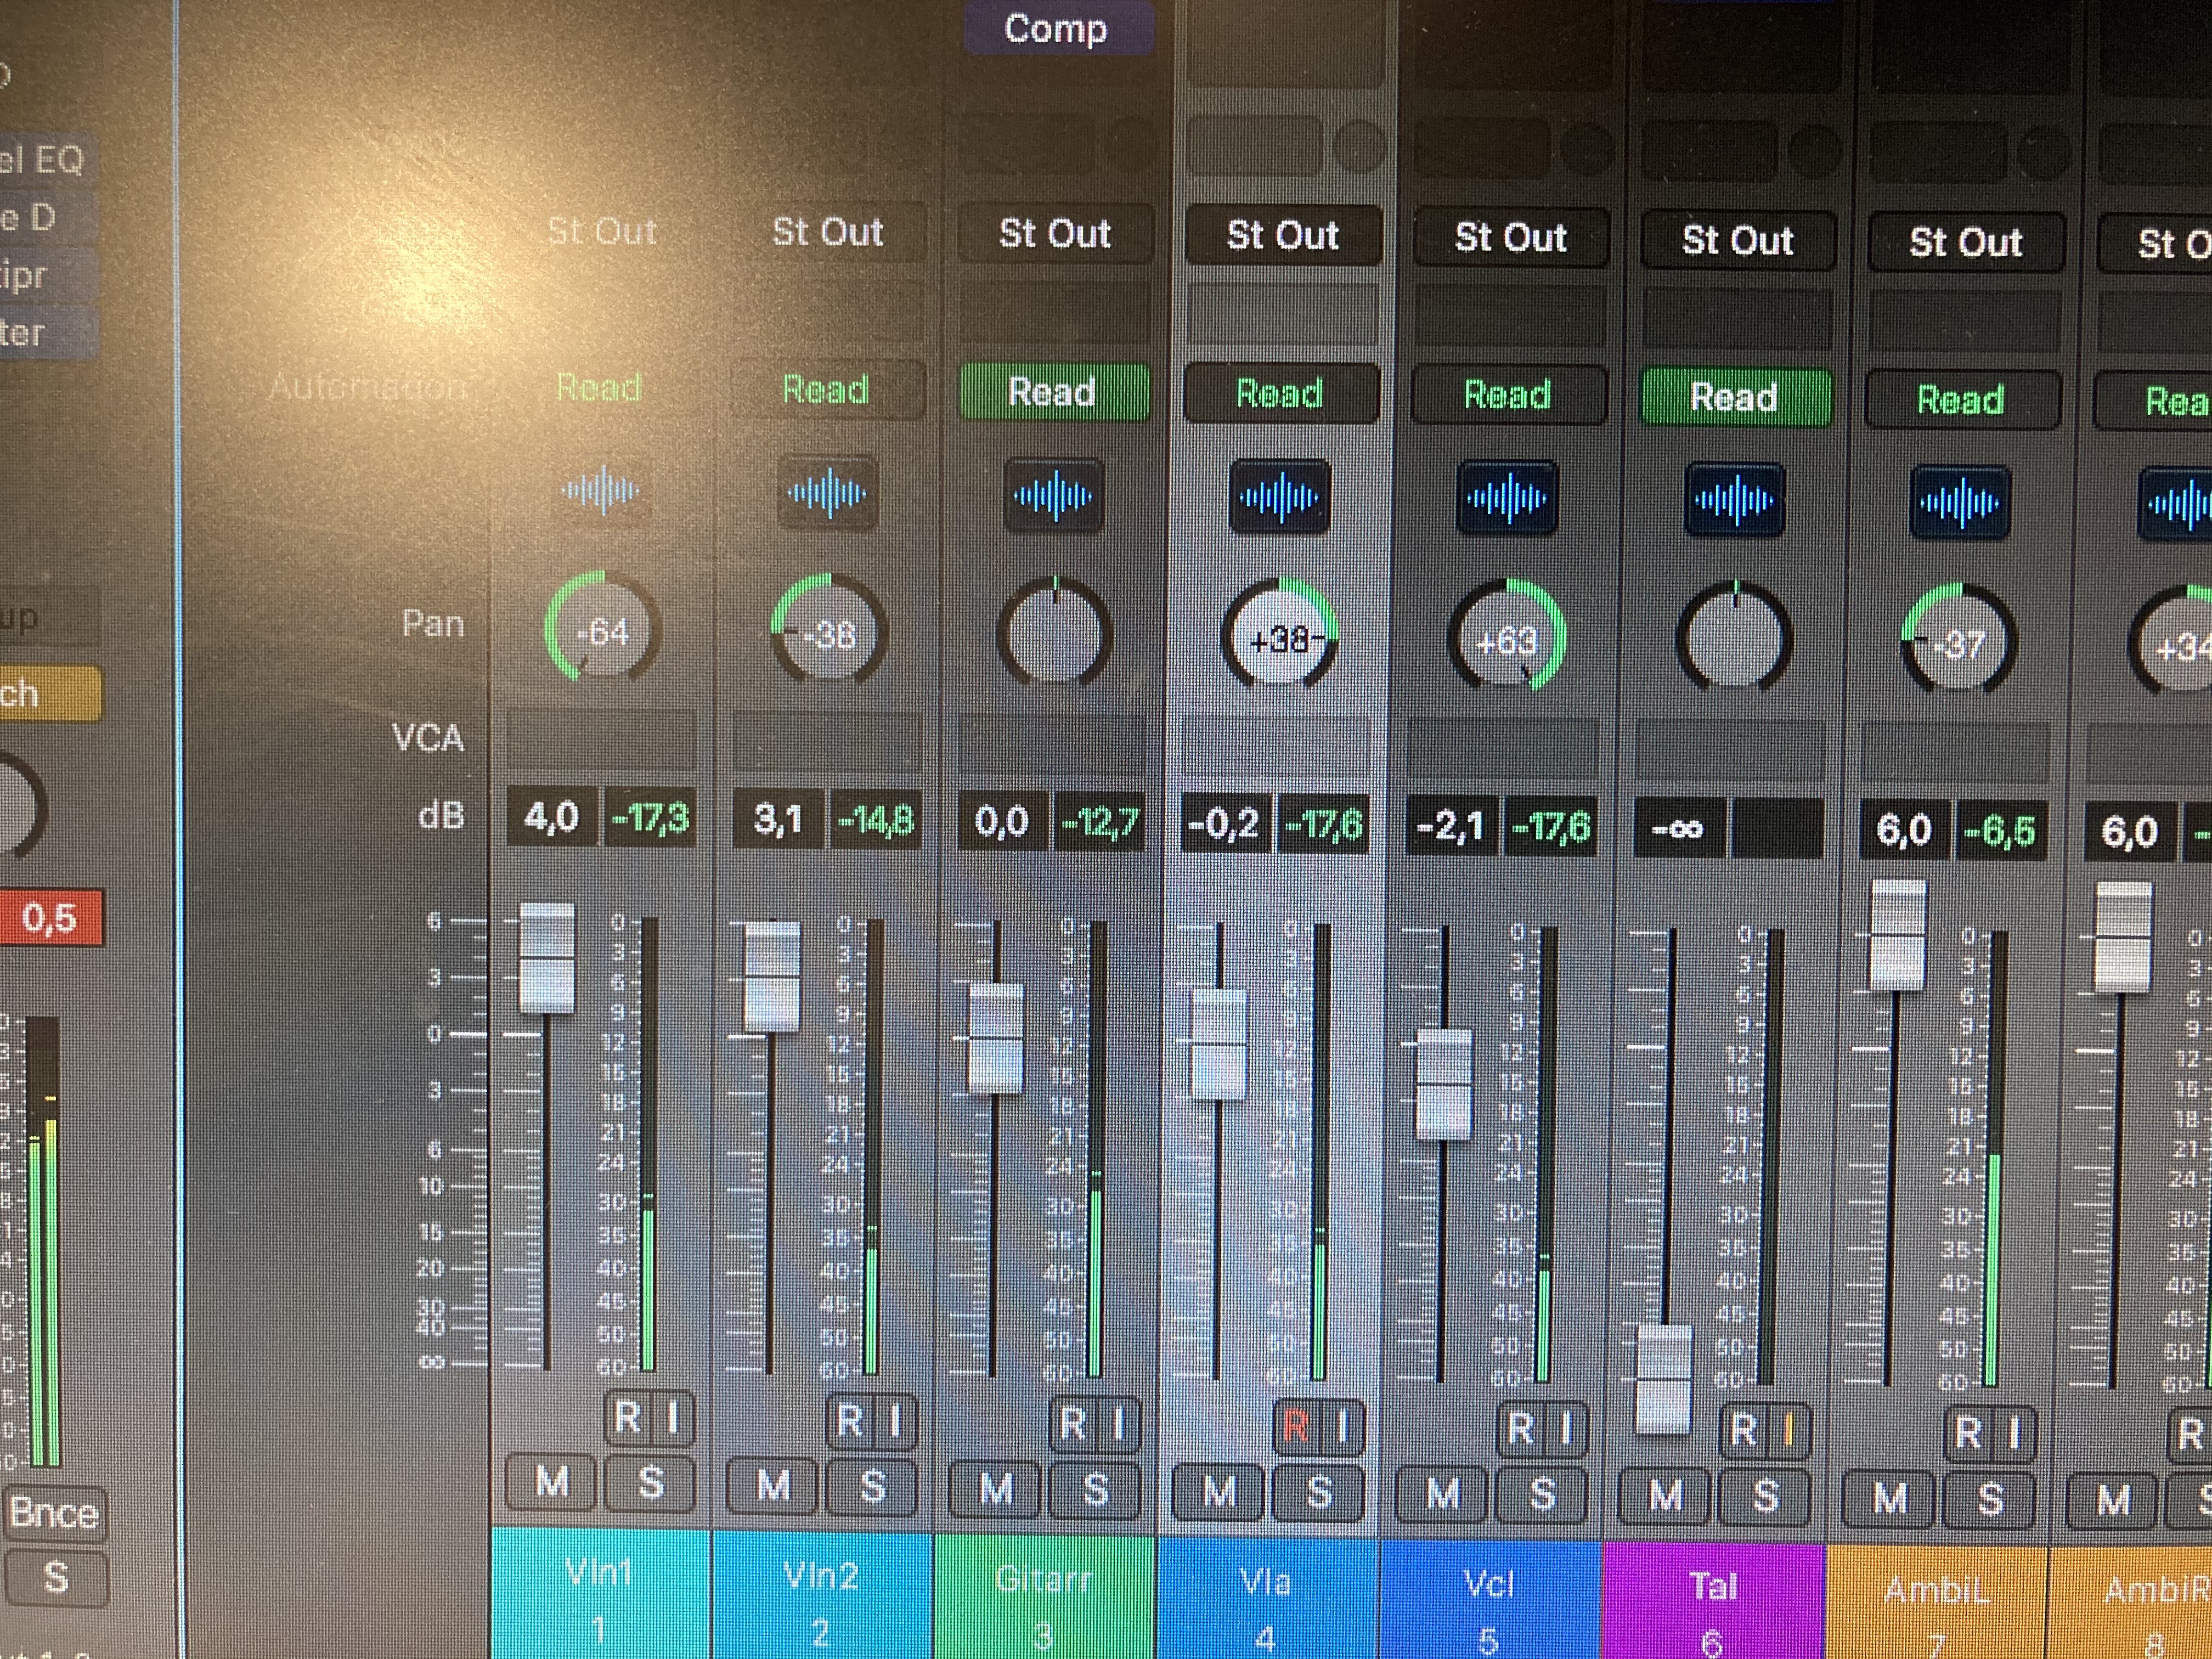The image size is (2212, 1659).
Task: Open the St Out output menu on Vla
Action: (1283, 236)
